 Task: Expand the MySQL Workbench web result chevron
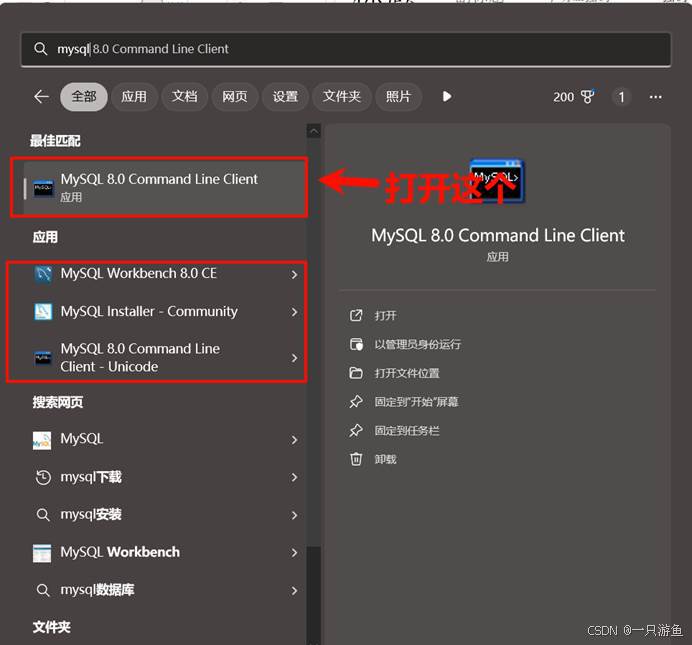(294, 553)
